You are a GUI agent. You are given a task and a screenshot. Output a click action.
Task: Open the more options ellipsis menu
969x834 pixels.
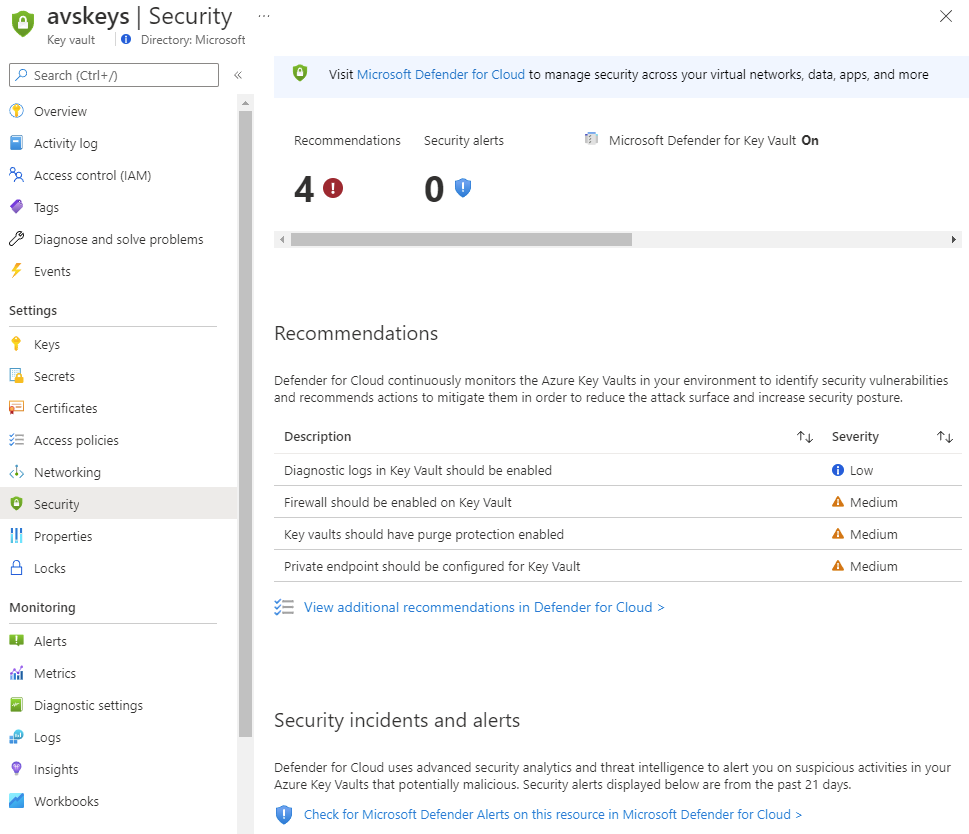coord(264,17)
